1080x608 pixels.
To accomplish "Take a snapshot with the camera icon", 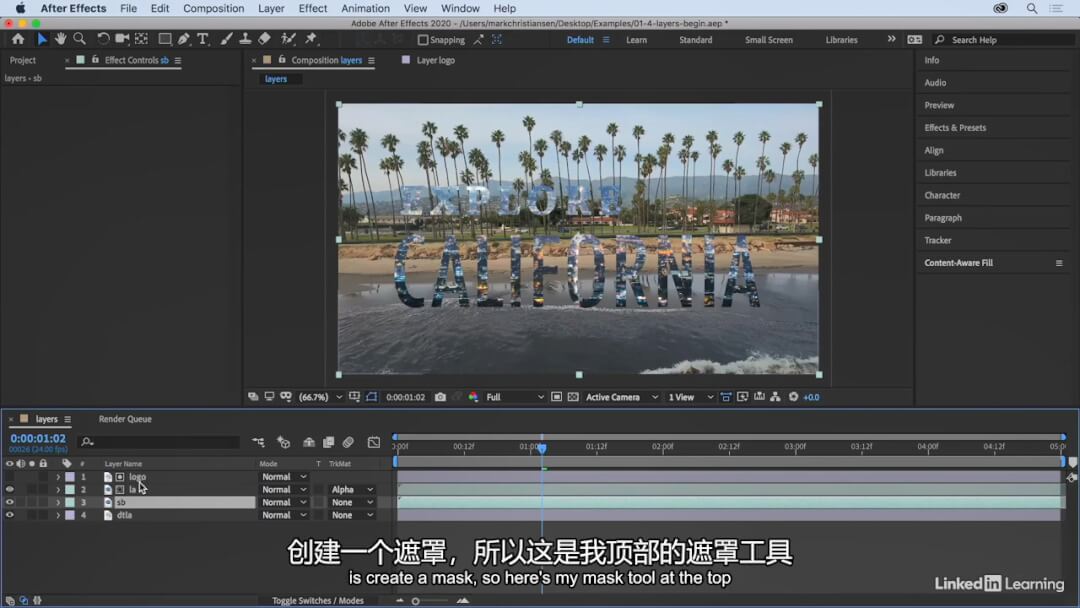I will 440,397.
